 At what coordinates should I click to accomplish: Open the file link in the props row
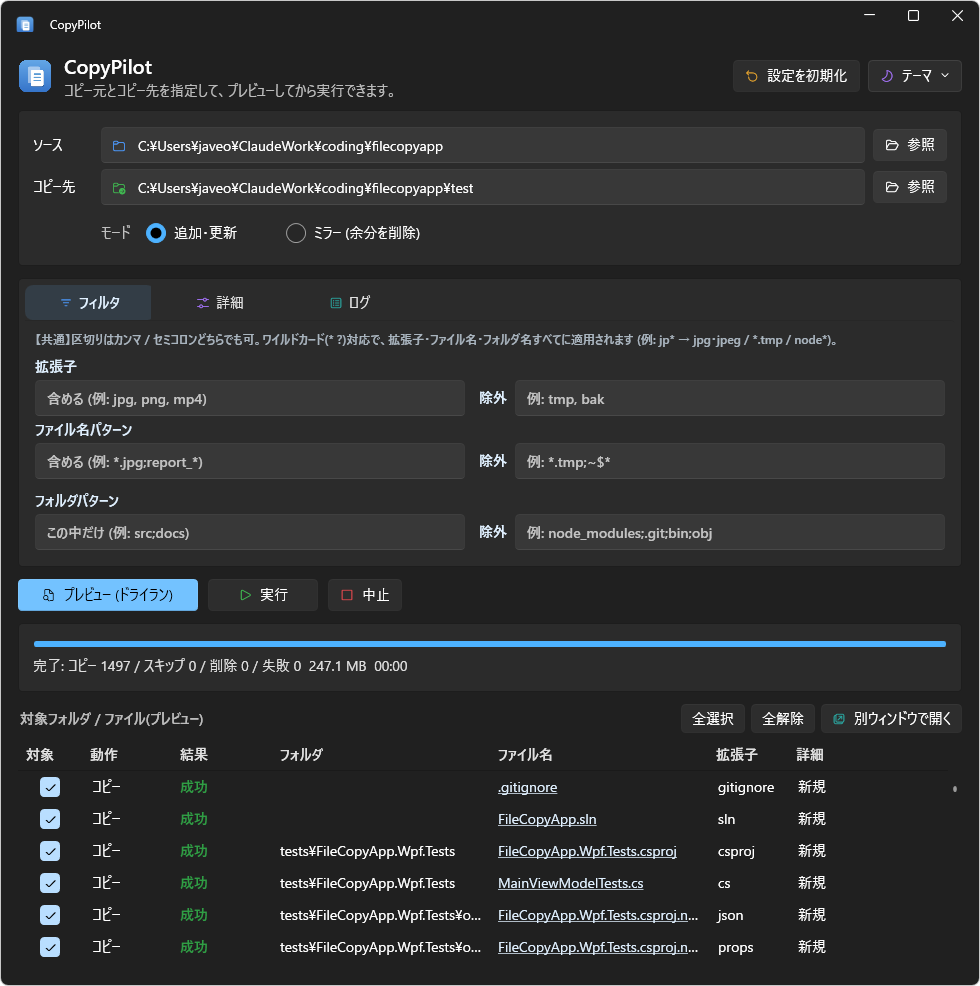tap(598, 948)
